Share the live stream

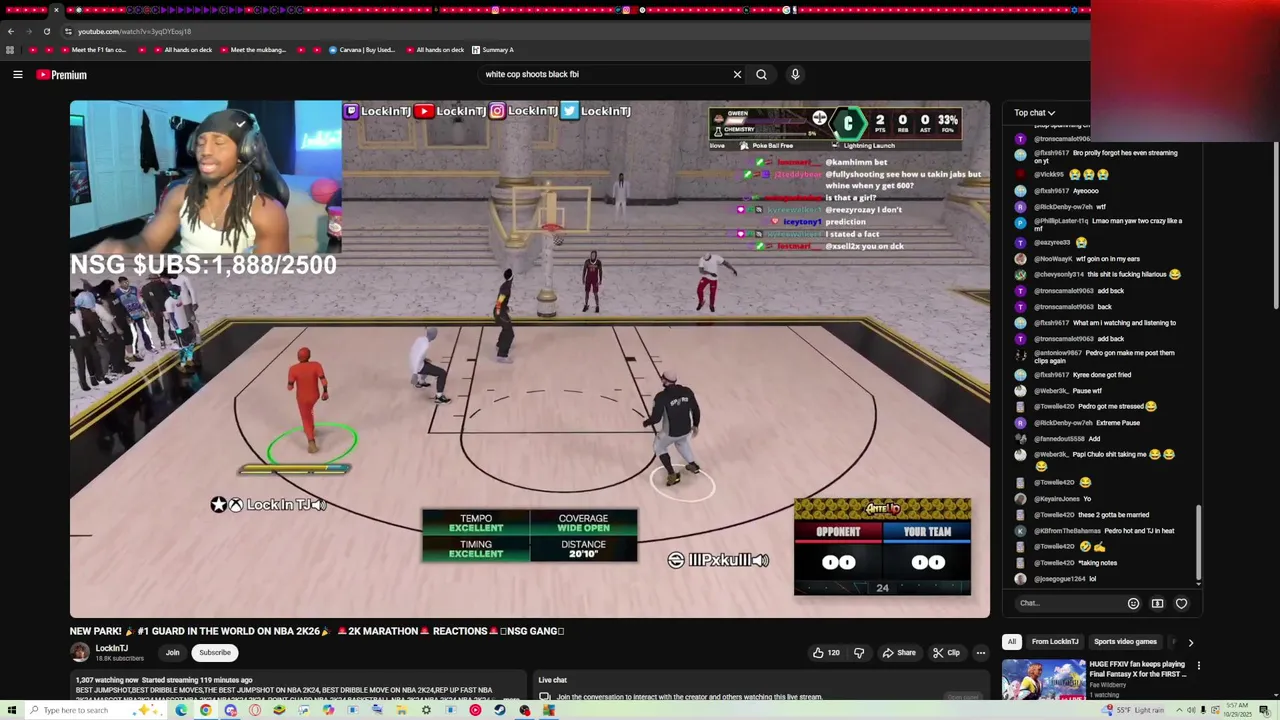[x=898, y=653]
